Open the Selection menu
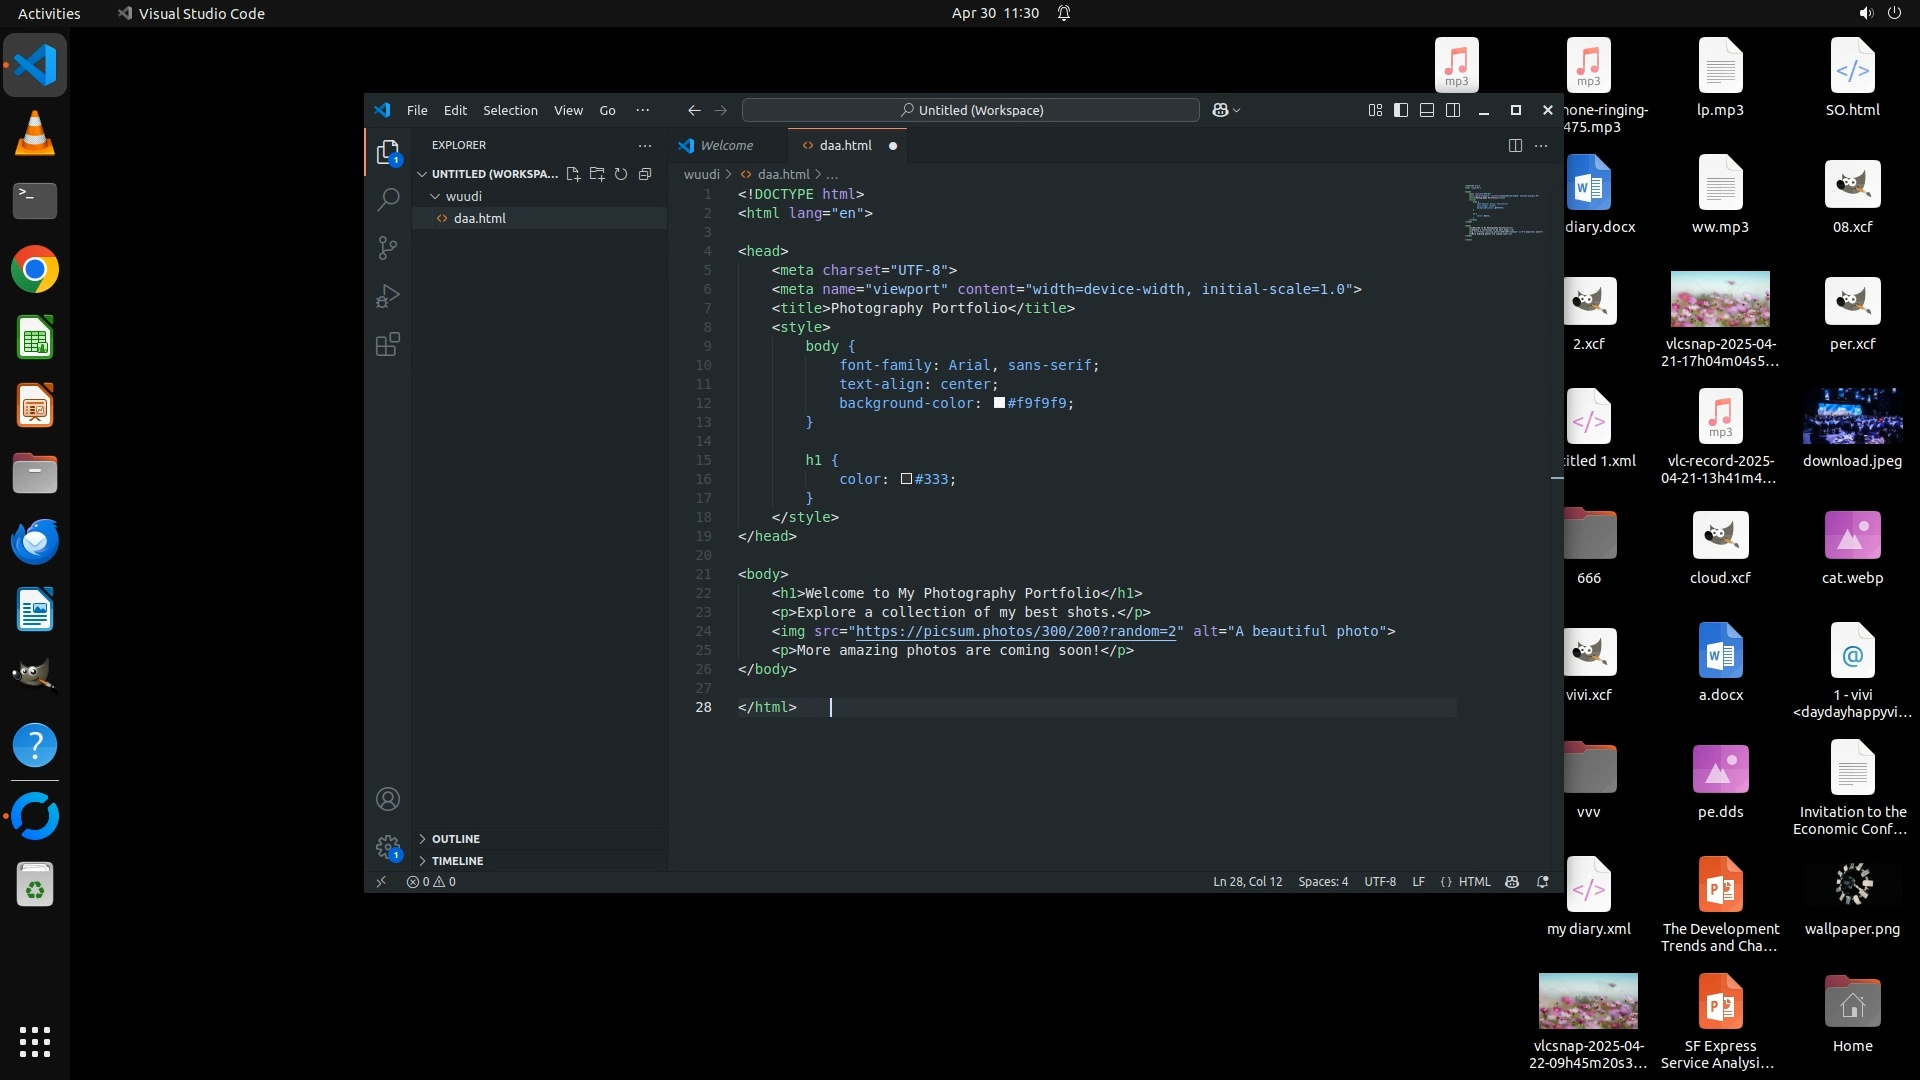Screen dimensions: 1920x1080 (x=510, y=110)
